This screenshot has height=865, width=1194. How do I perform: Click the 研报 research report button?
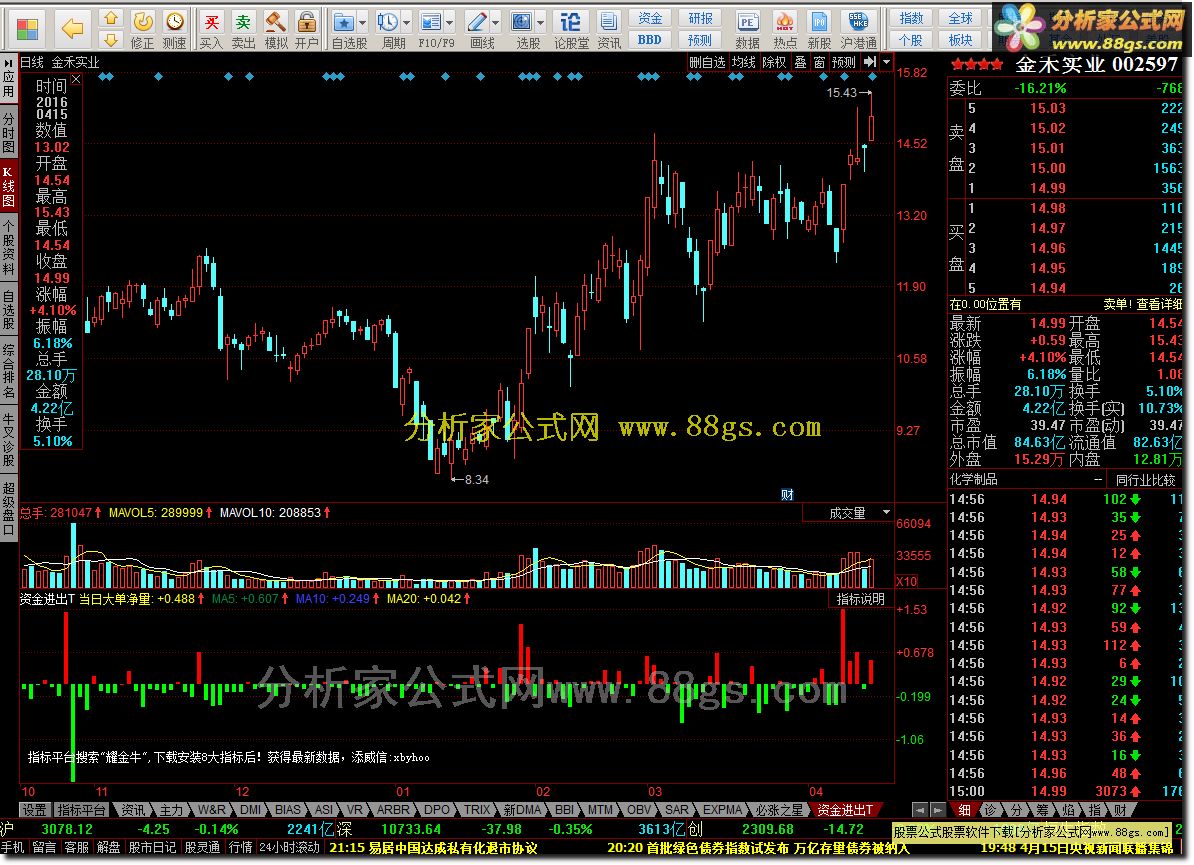coord(701,18)
